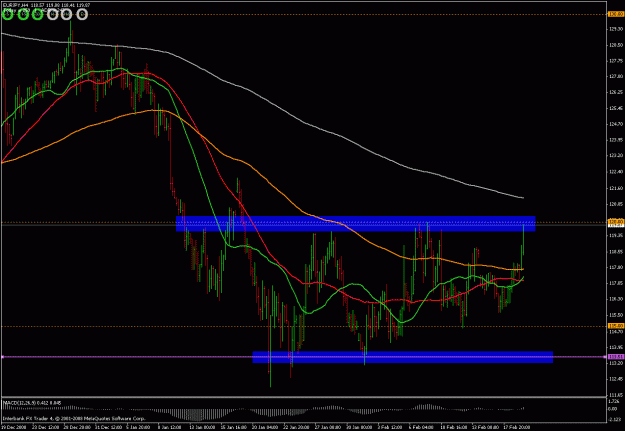
Task: Click the orange price label at chart top
Action: [616, 14]
